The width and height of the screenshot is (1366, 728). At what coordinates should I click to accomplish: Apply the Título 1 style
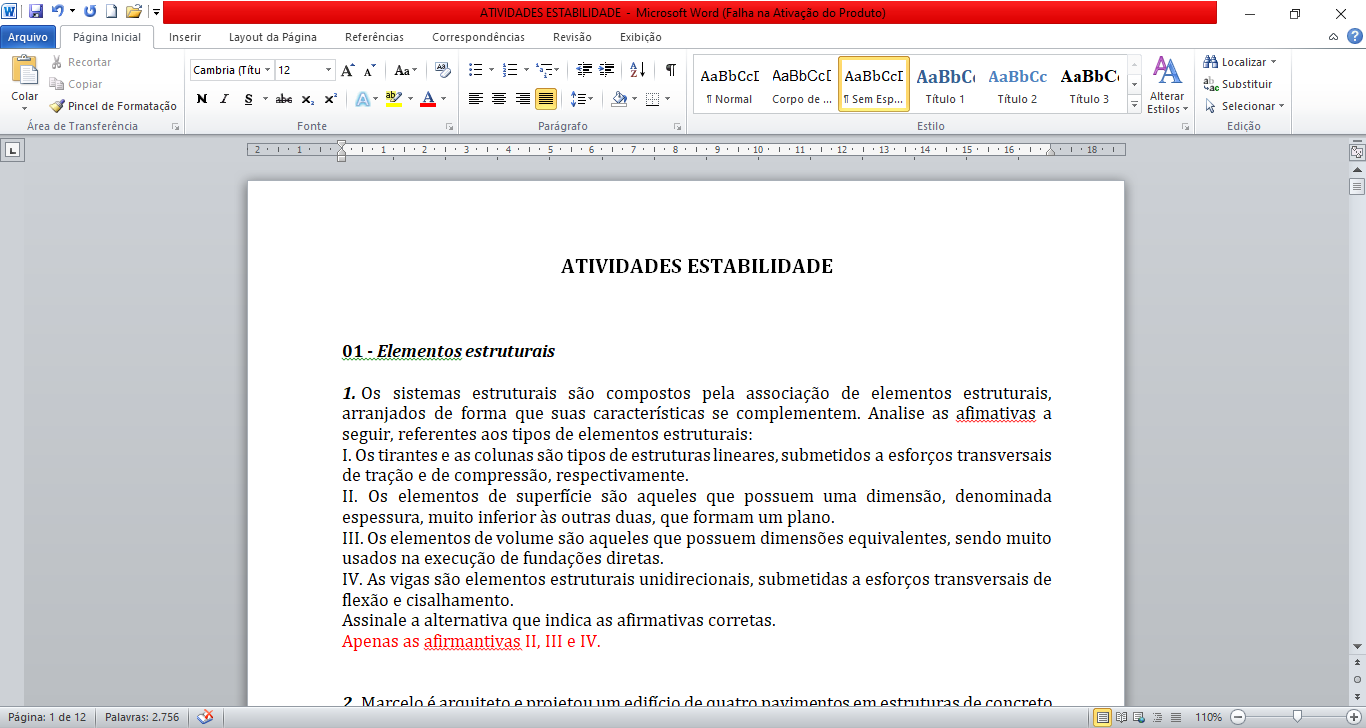point(945,85)
